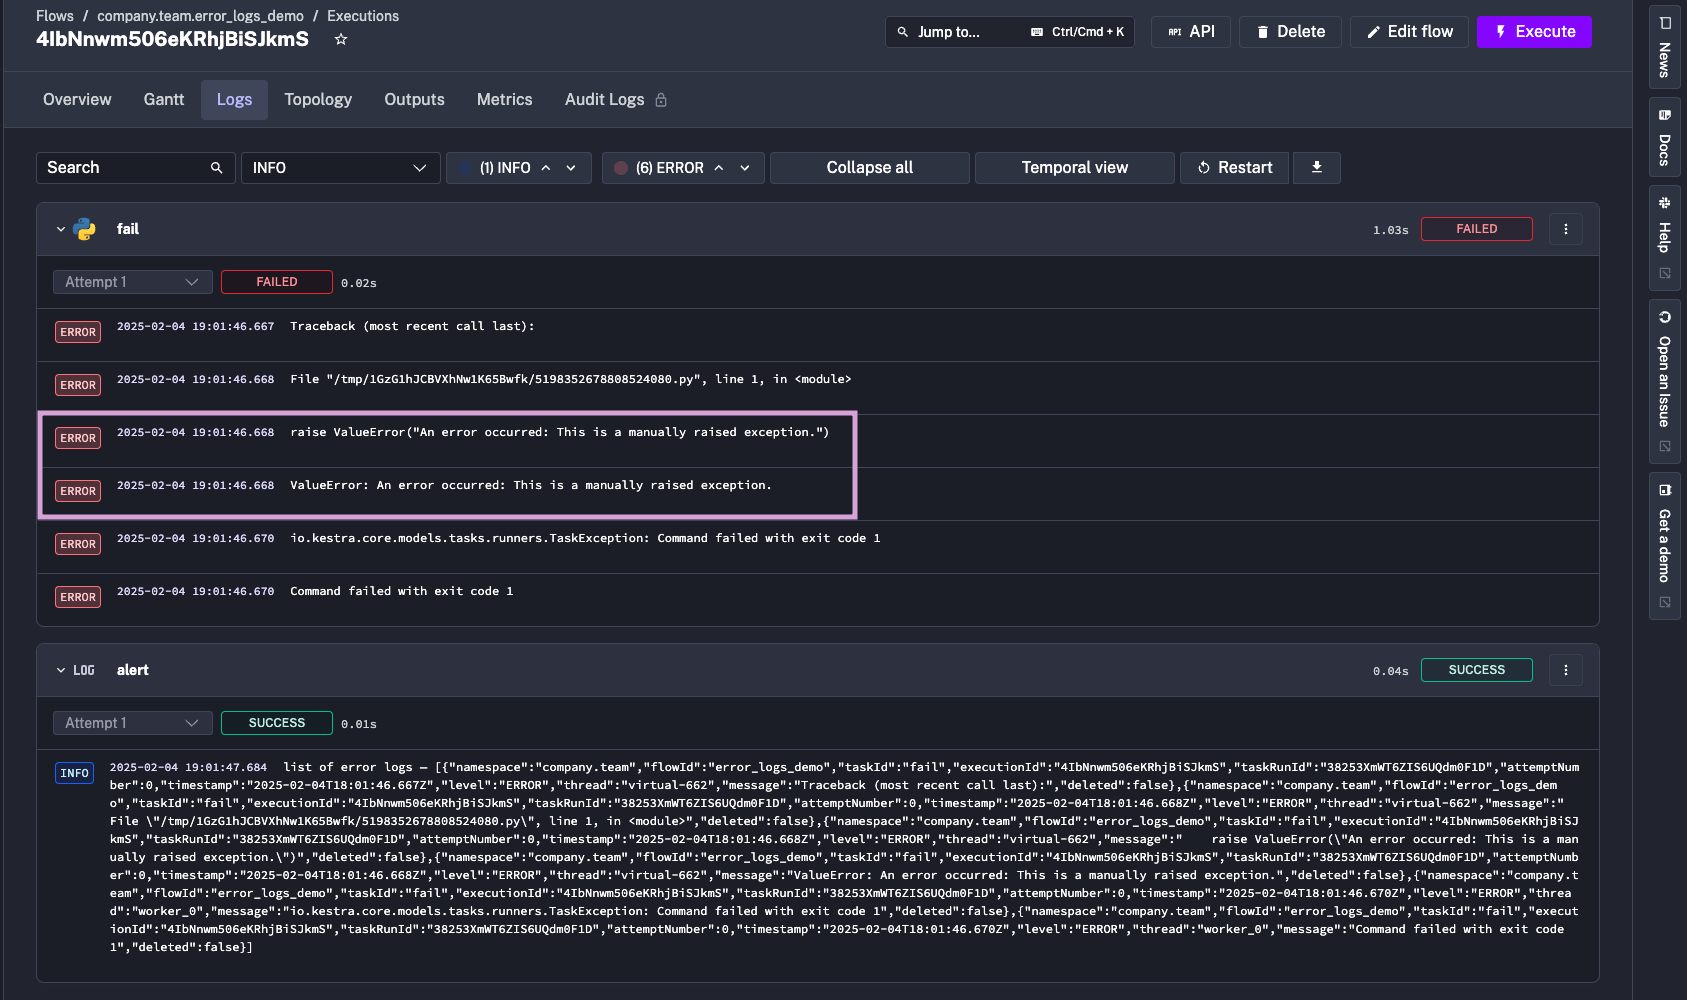Click the Edit flow button

(x=1409, y=32)
